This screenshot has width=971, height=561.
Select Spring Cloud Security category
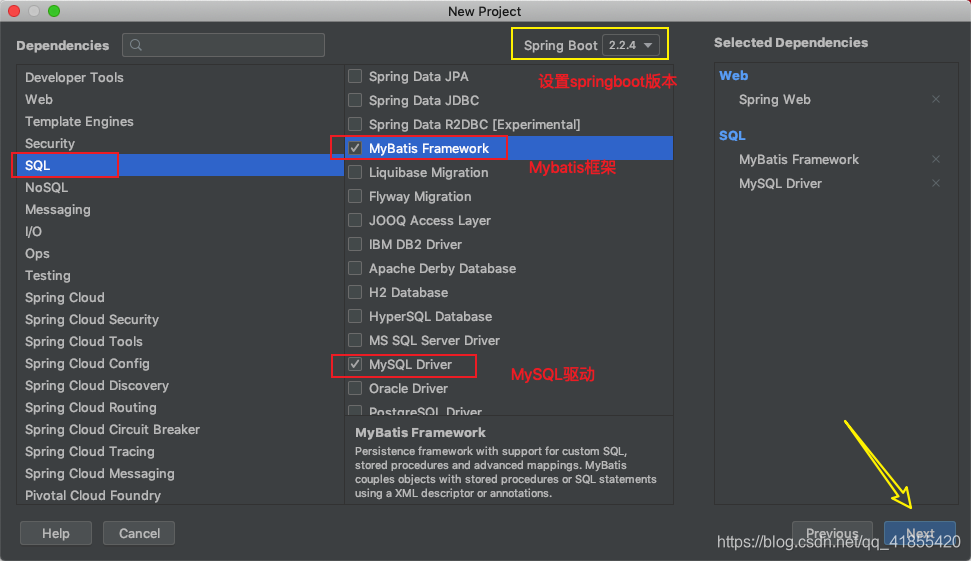pos(180,319)
